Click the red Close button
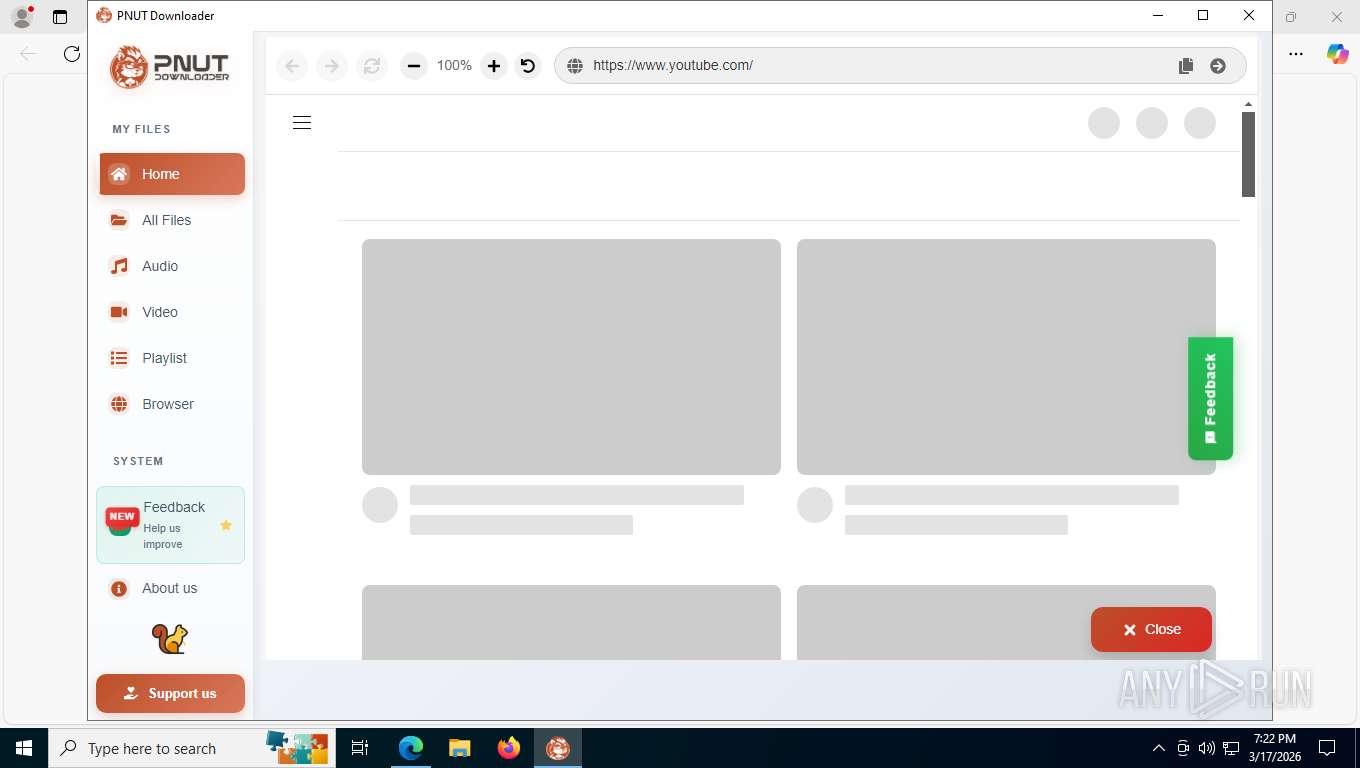This screenshot has height=768, width=1360. point(1151,629)
